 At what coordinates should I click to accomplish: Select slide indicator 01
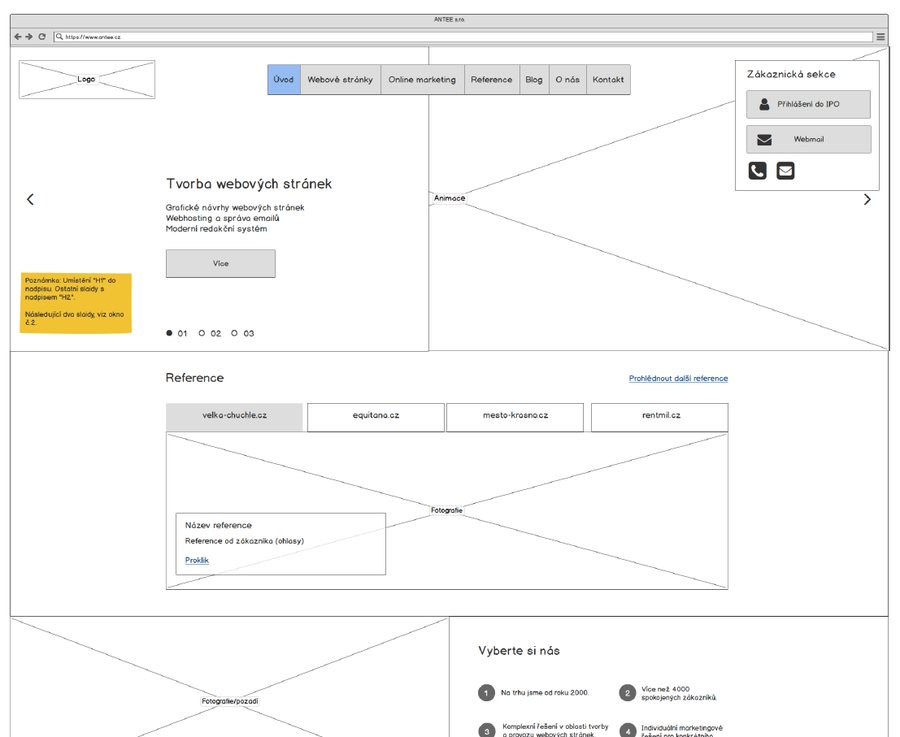click(170, 333)
